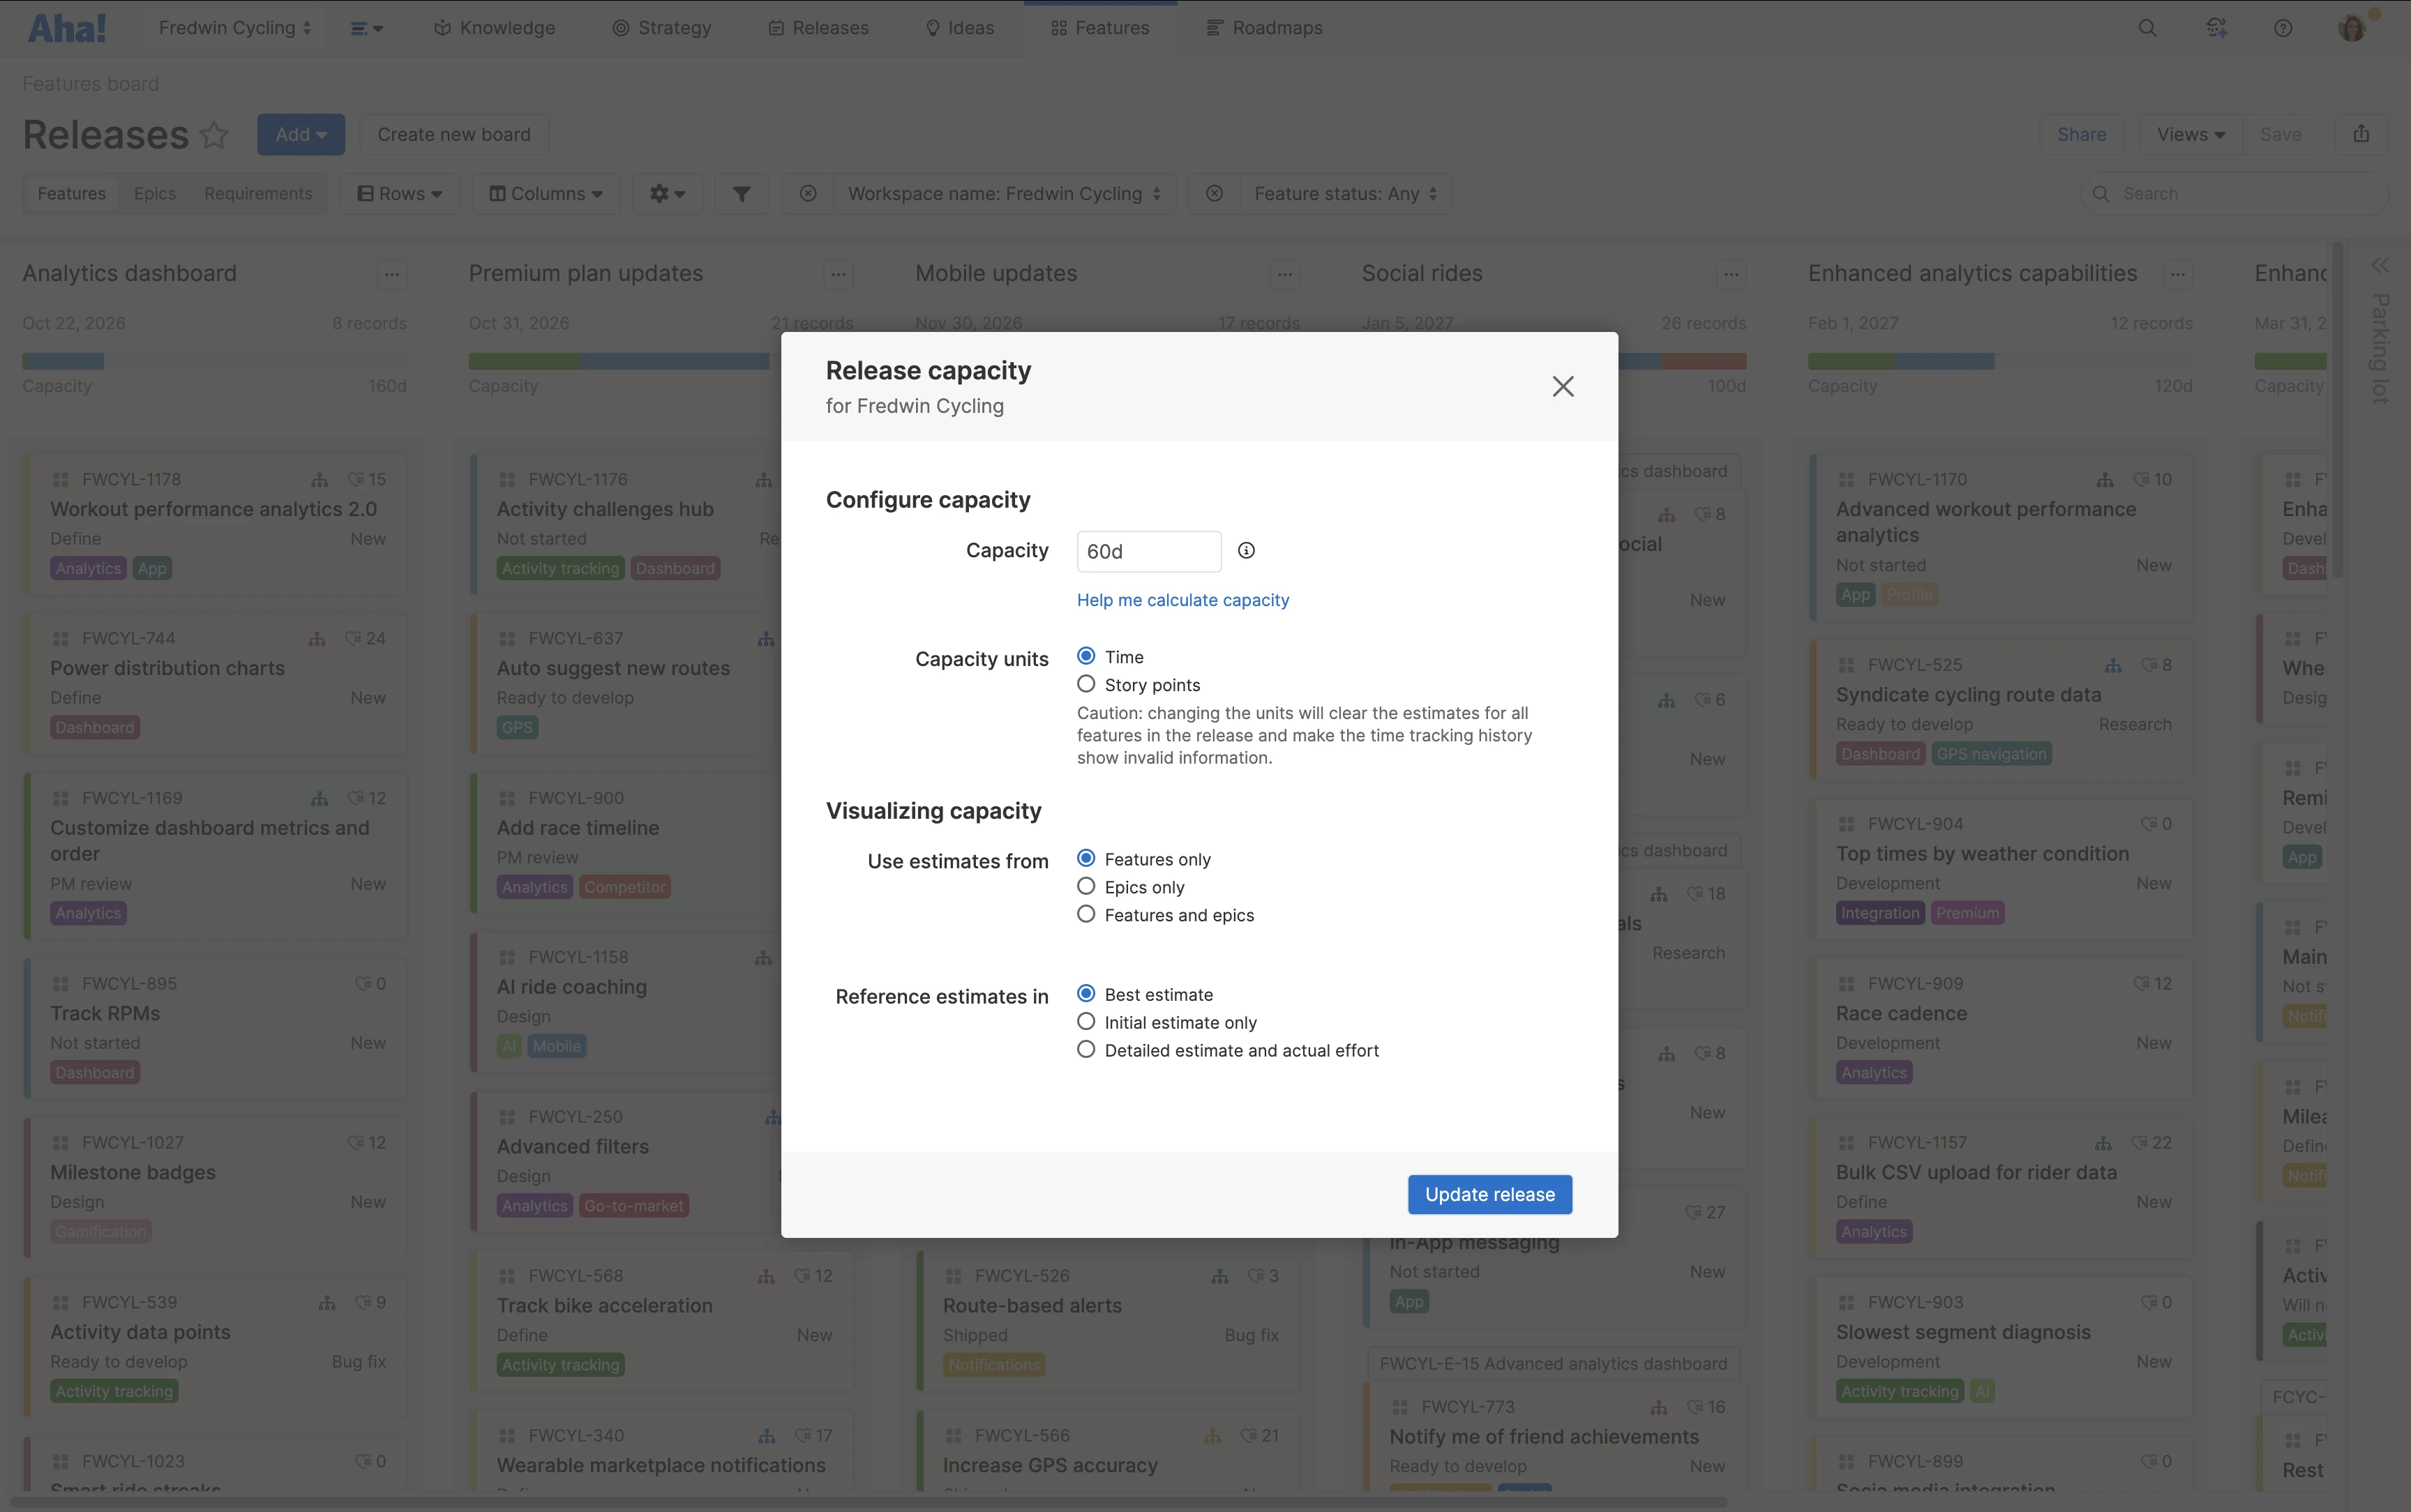Open the Columns dropdown

tap(546, 194)
